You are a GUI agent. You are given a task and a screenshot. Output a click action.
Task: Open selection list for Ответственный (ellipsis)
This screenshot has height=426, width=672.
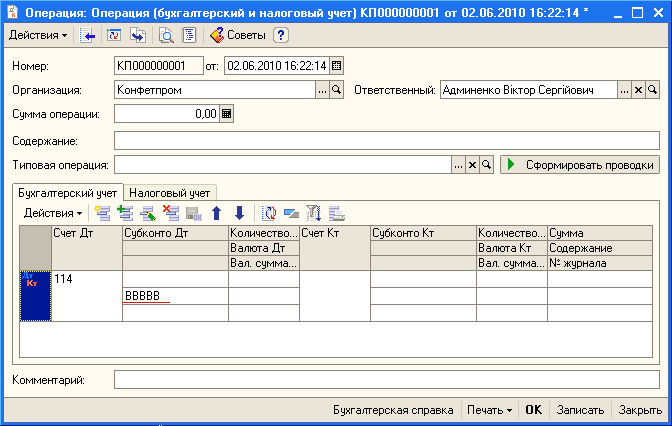[x=624, y=90]
